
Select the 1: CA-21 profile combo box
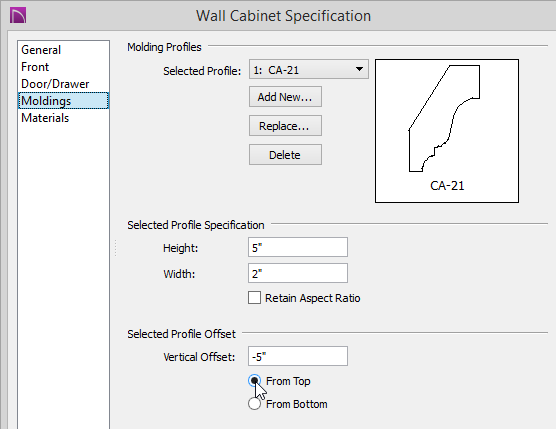point(308,69)
